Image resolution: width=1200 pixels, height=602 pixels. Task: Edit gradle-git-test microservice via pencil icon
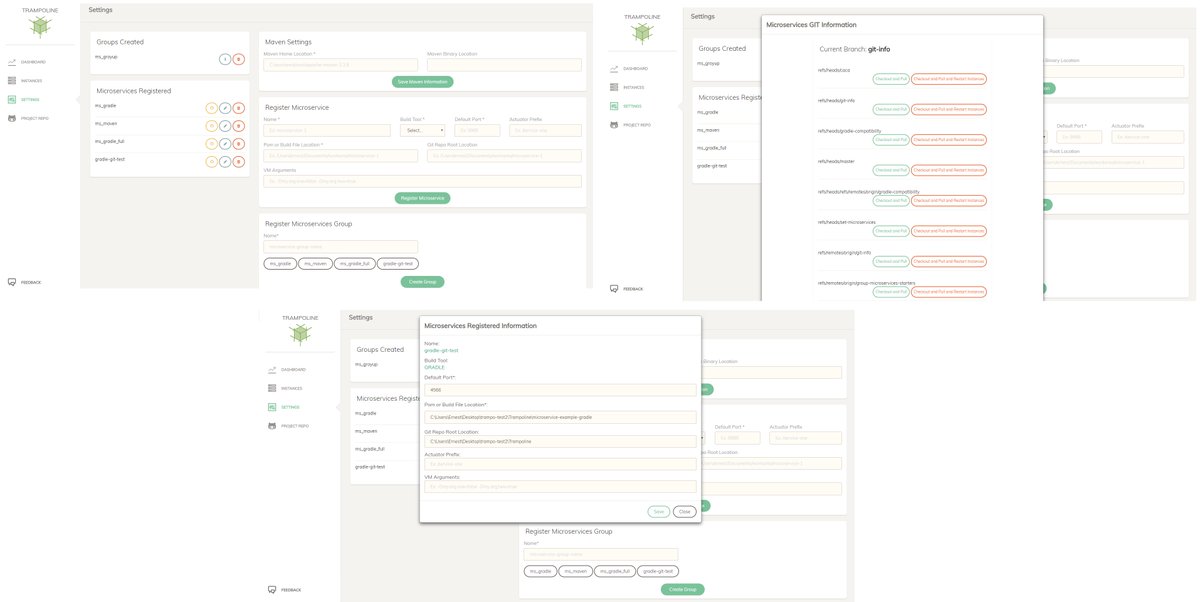pos(225,161)
